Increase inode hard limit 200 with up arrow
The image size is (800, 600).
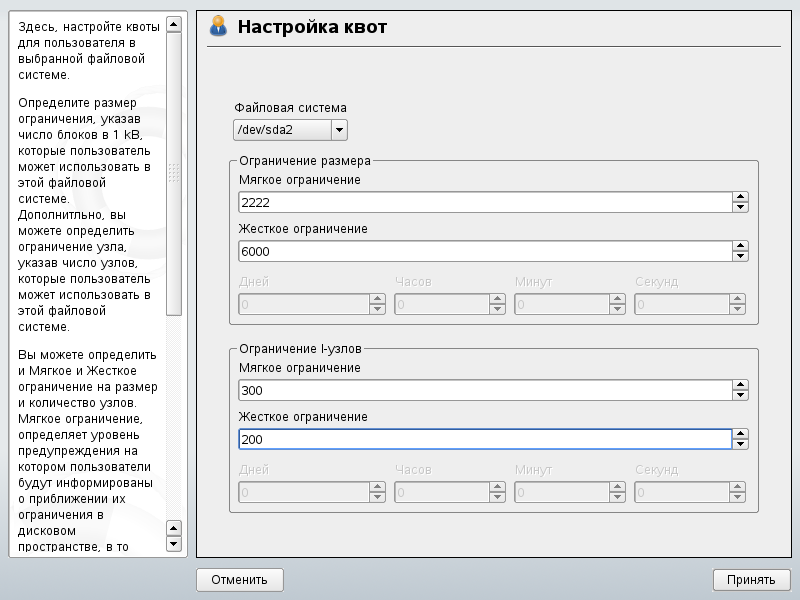[740, 434]
